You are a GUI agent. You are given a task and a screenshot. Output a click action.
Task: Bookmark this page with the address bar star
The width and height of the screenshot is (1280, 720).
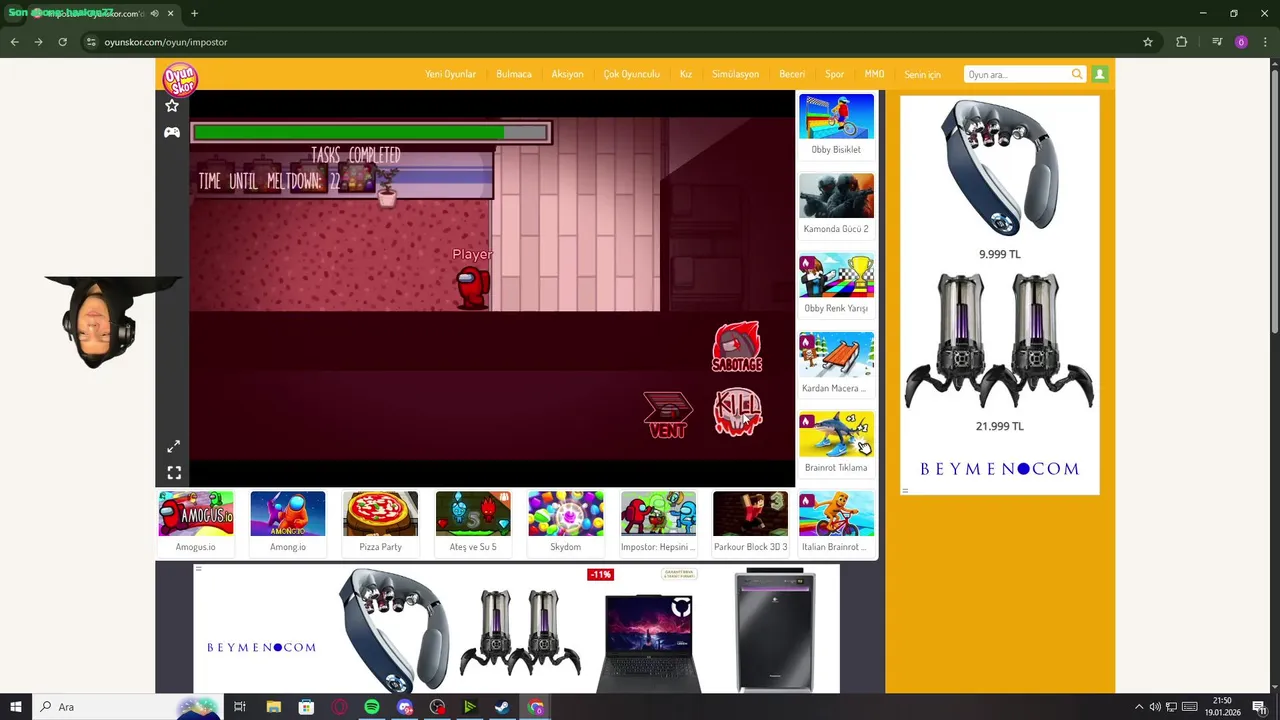(1148, 42)
